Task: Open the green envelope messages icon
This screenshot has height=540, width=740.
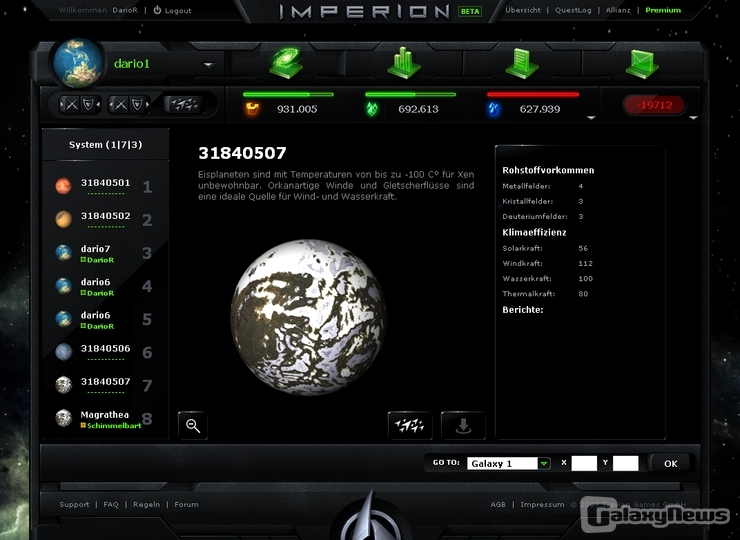Action: point(641,62)
